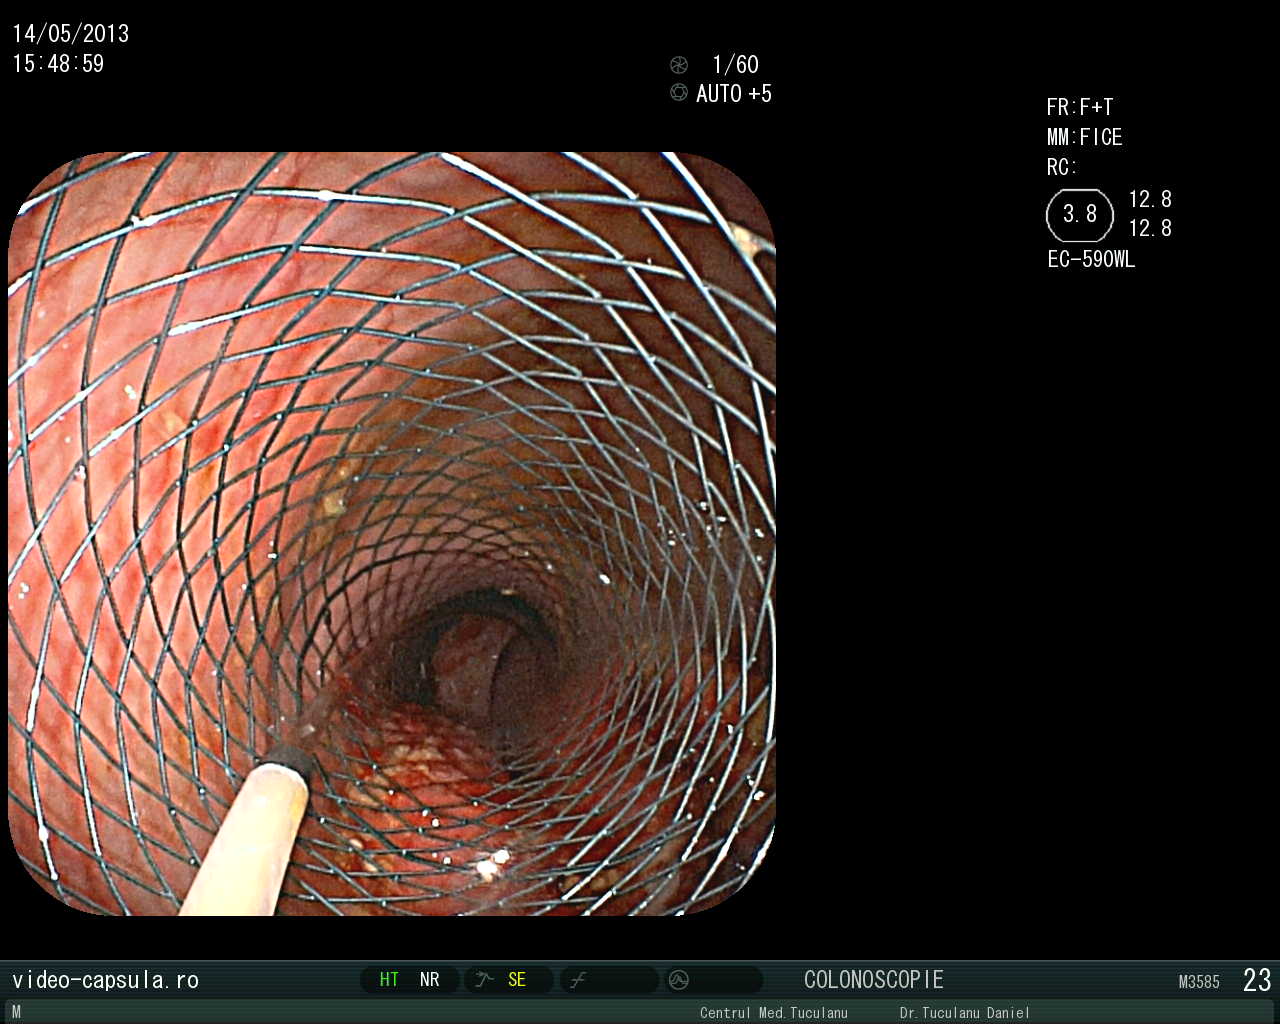Click Dr.Tuculanu Daniel name
Screen dimensions: 1280x1024
click(964, 1013)
